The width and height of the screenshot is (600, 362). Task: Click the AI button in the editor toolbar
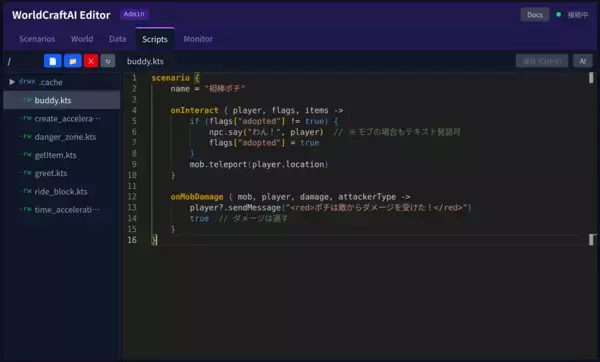click(x=582, y=61)
